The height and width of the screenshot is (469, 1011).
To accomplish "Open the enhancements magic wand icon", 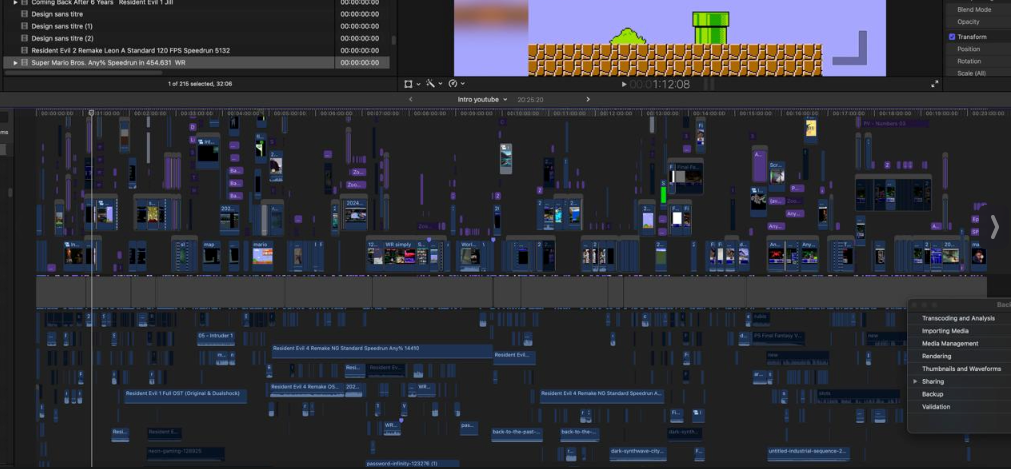I will click(x=430, y=84).
